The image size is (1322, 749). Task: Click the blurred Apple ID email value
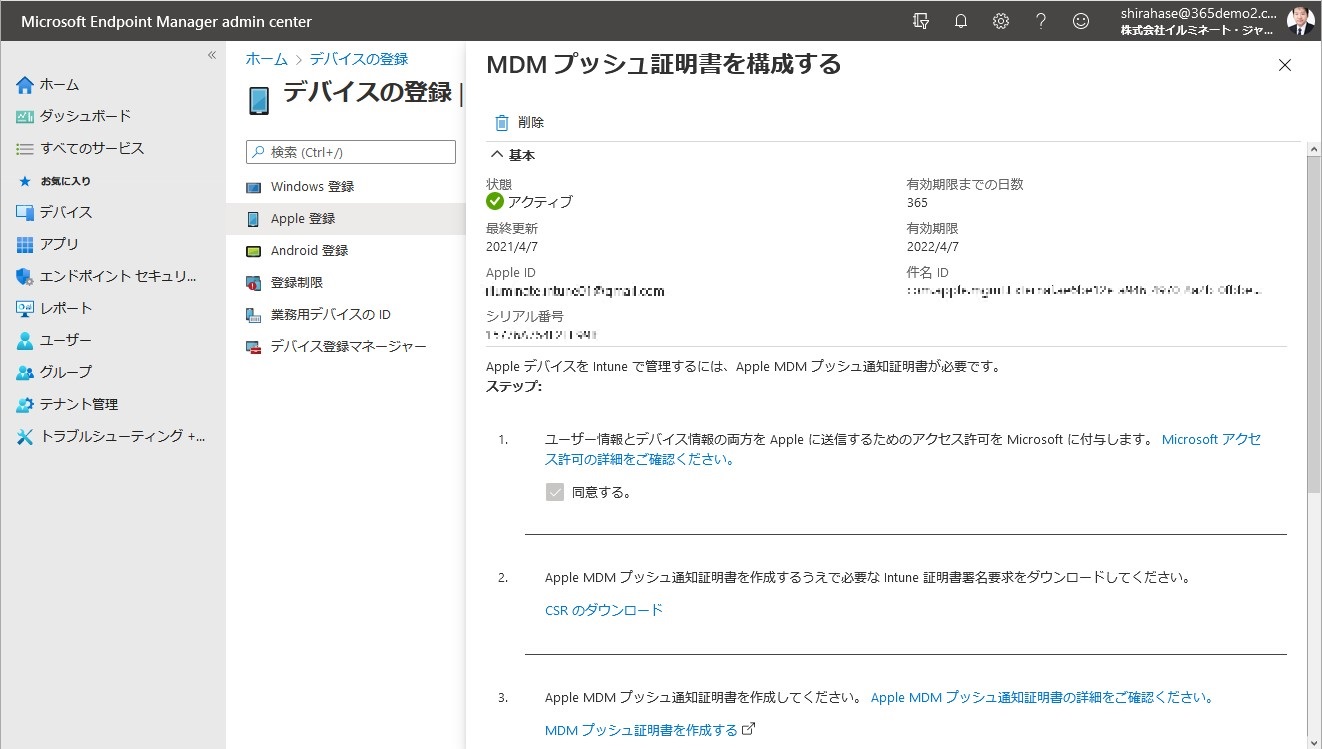point(575,291)
